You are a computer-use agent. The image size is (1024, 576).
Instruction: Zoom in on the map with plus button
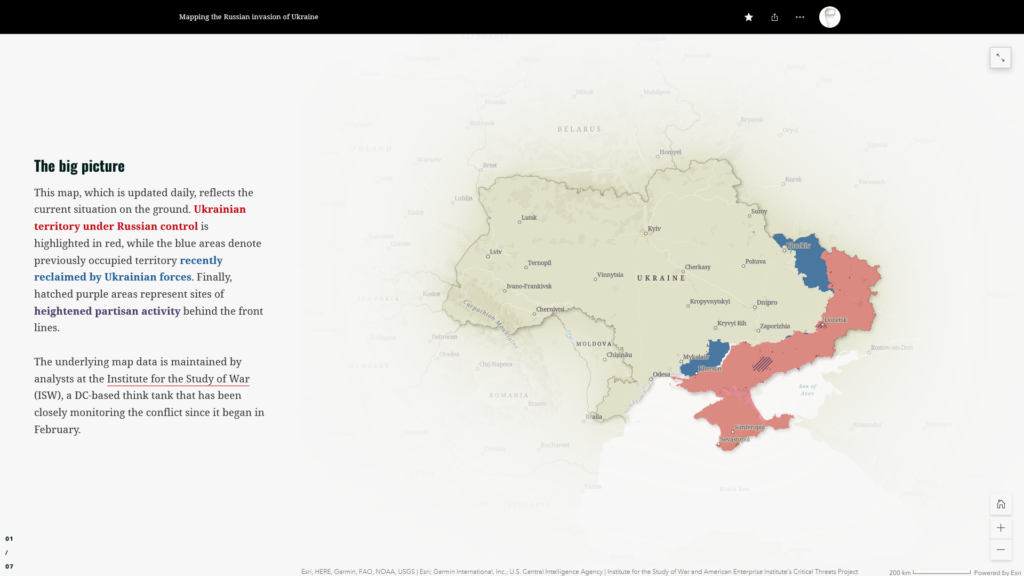(1000, 527)
